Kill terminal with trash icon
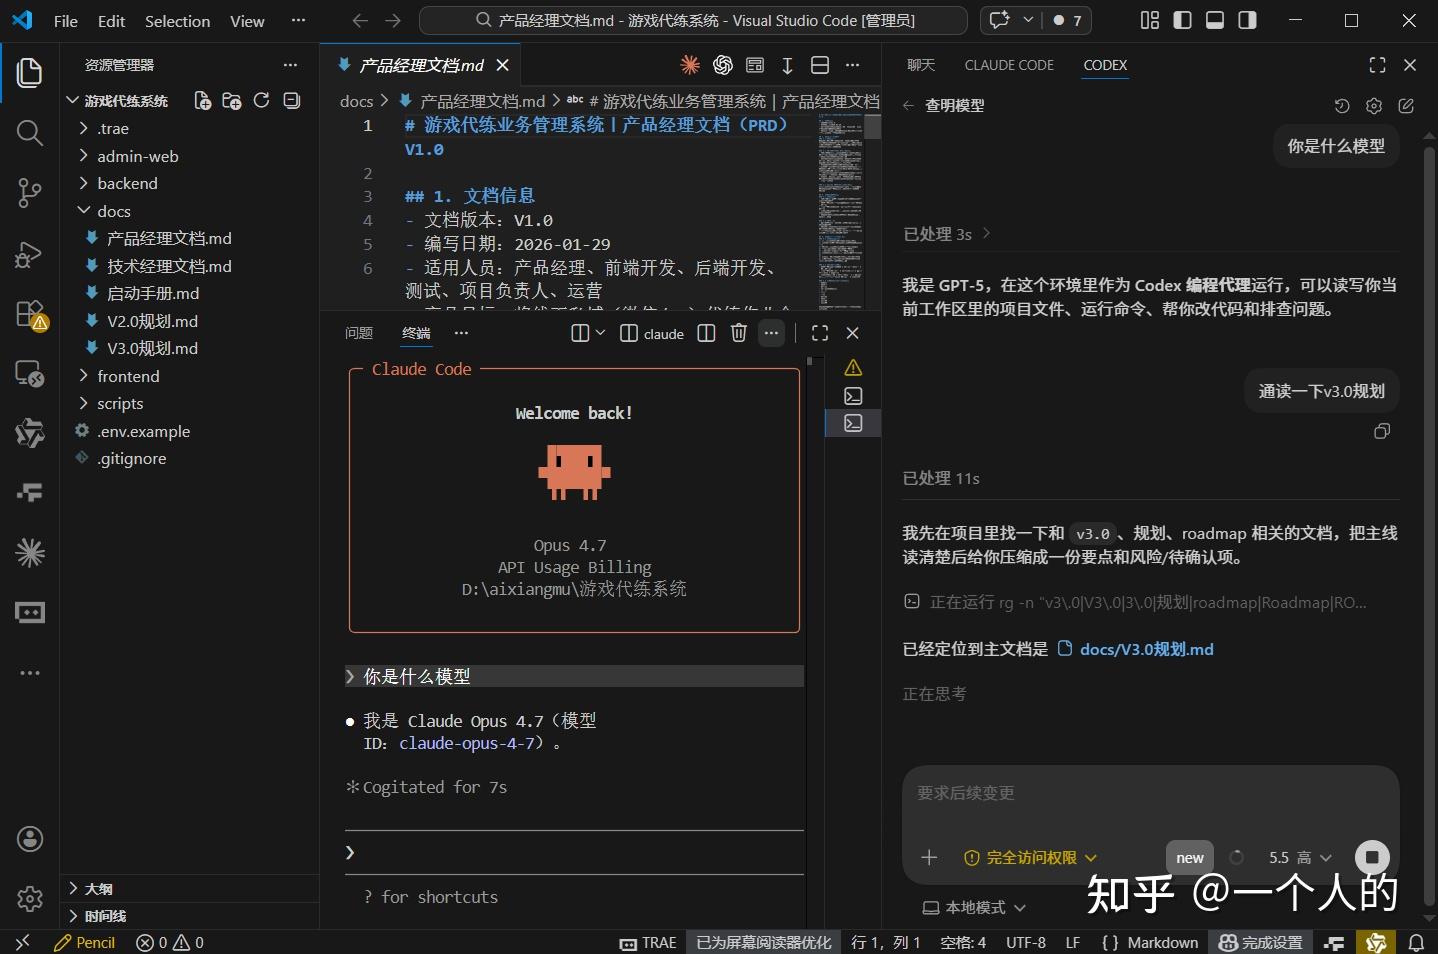The image size is (1438, 954). point(739,333)
